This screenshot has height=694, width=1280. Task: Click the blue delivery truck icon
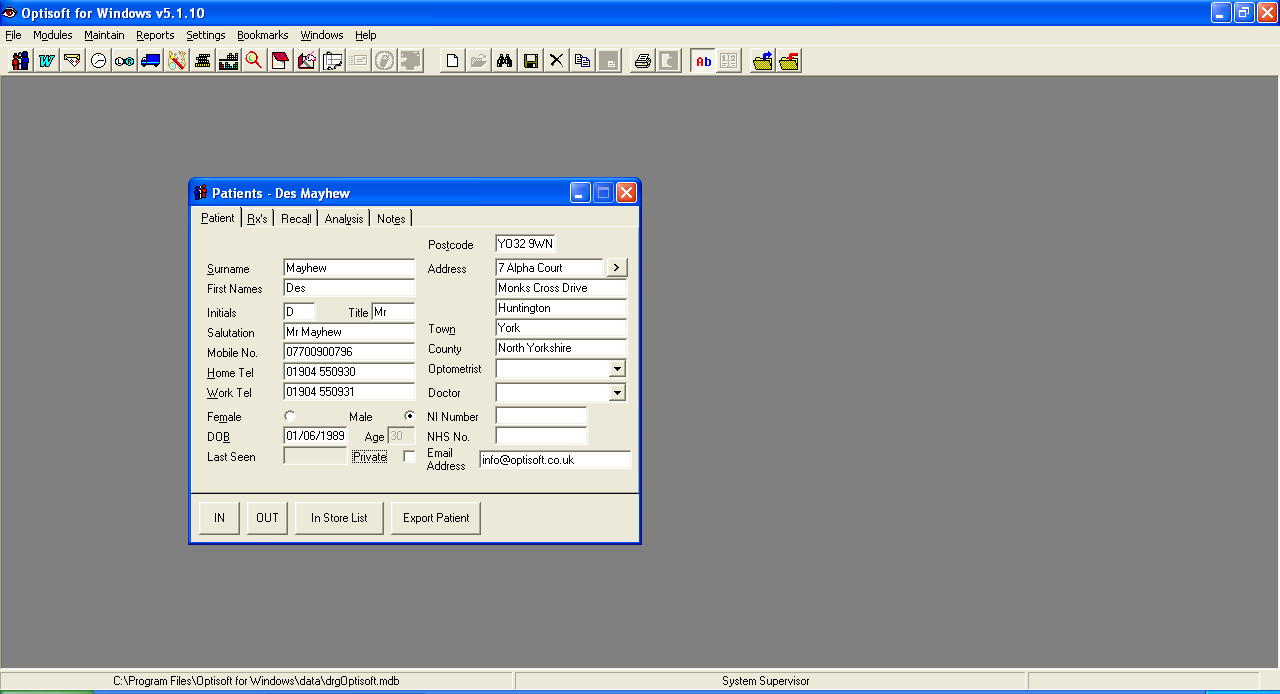pos(150,61)
